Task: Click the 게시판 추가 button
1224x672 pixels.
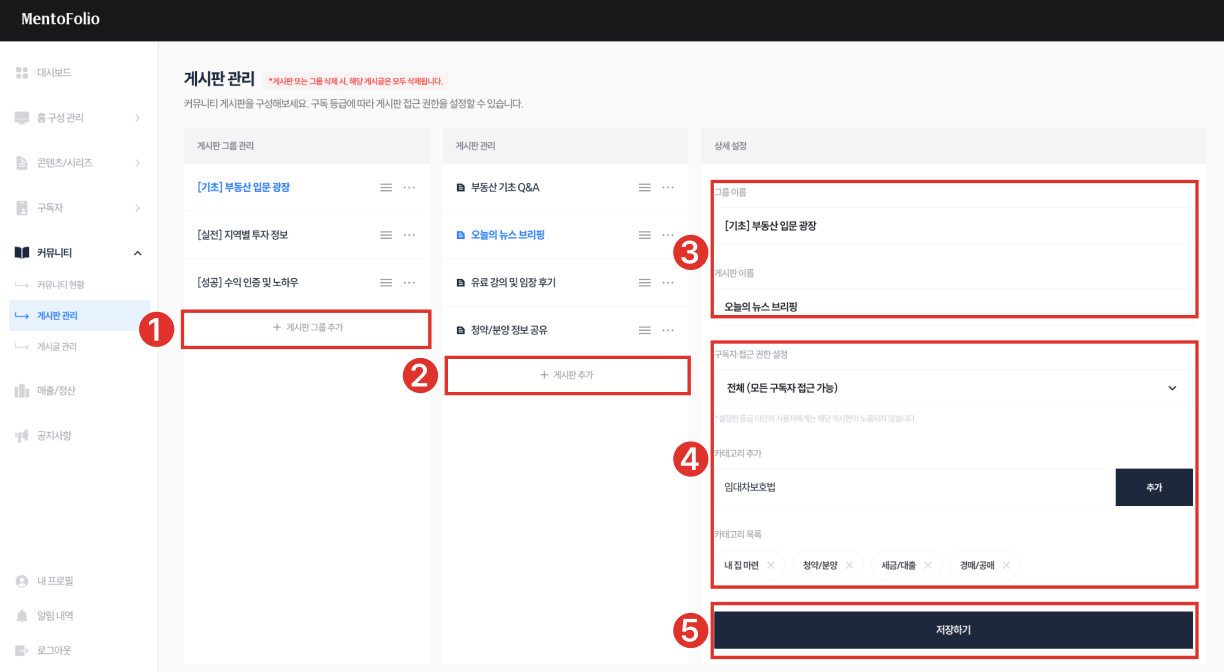Action: (566, 375)
